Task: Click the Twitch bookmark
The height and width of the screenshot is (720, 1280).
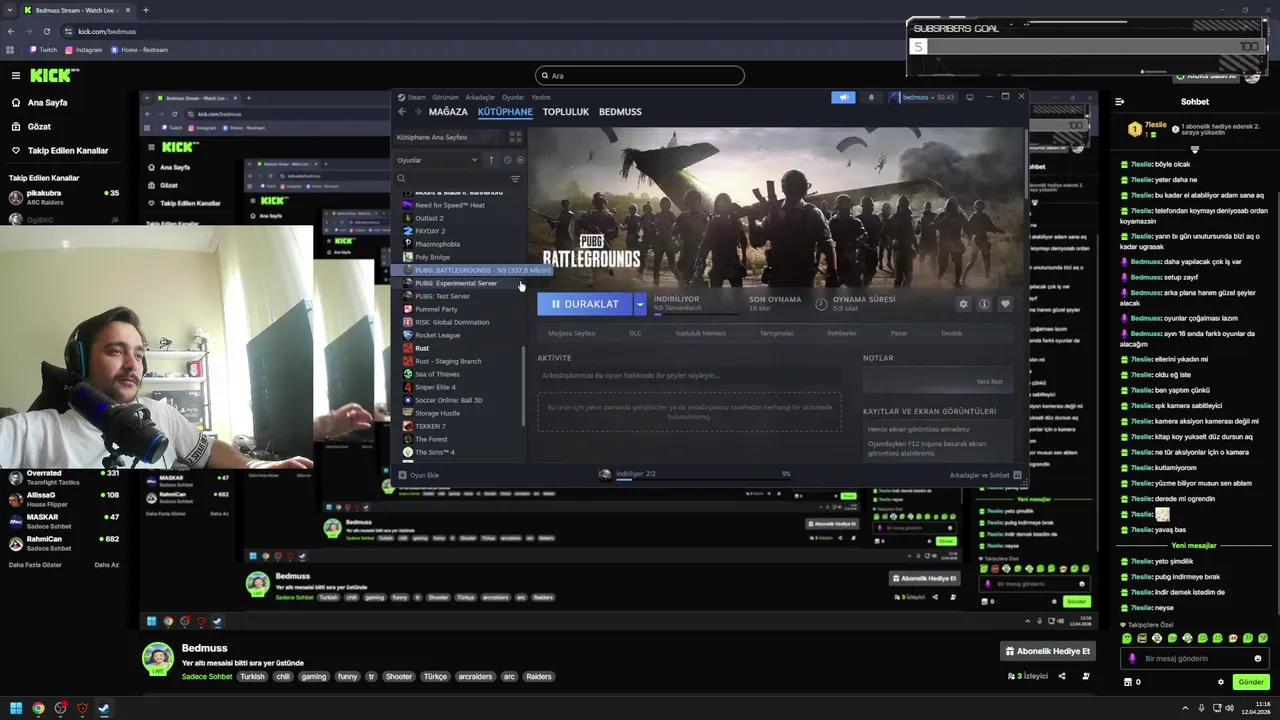Action: [43, 49]
